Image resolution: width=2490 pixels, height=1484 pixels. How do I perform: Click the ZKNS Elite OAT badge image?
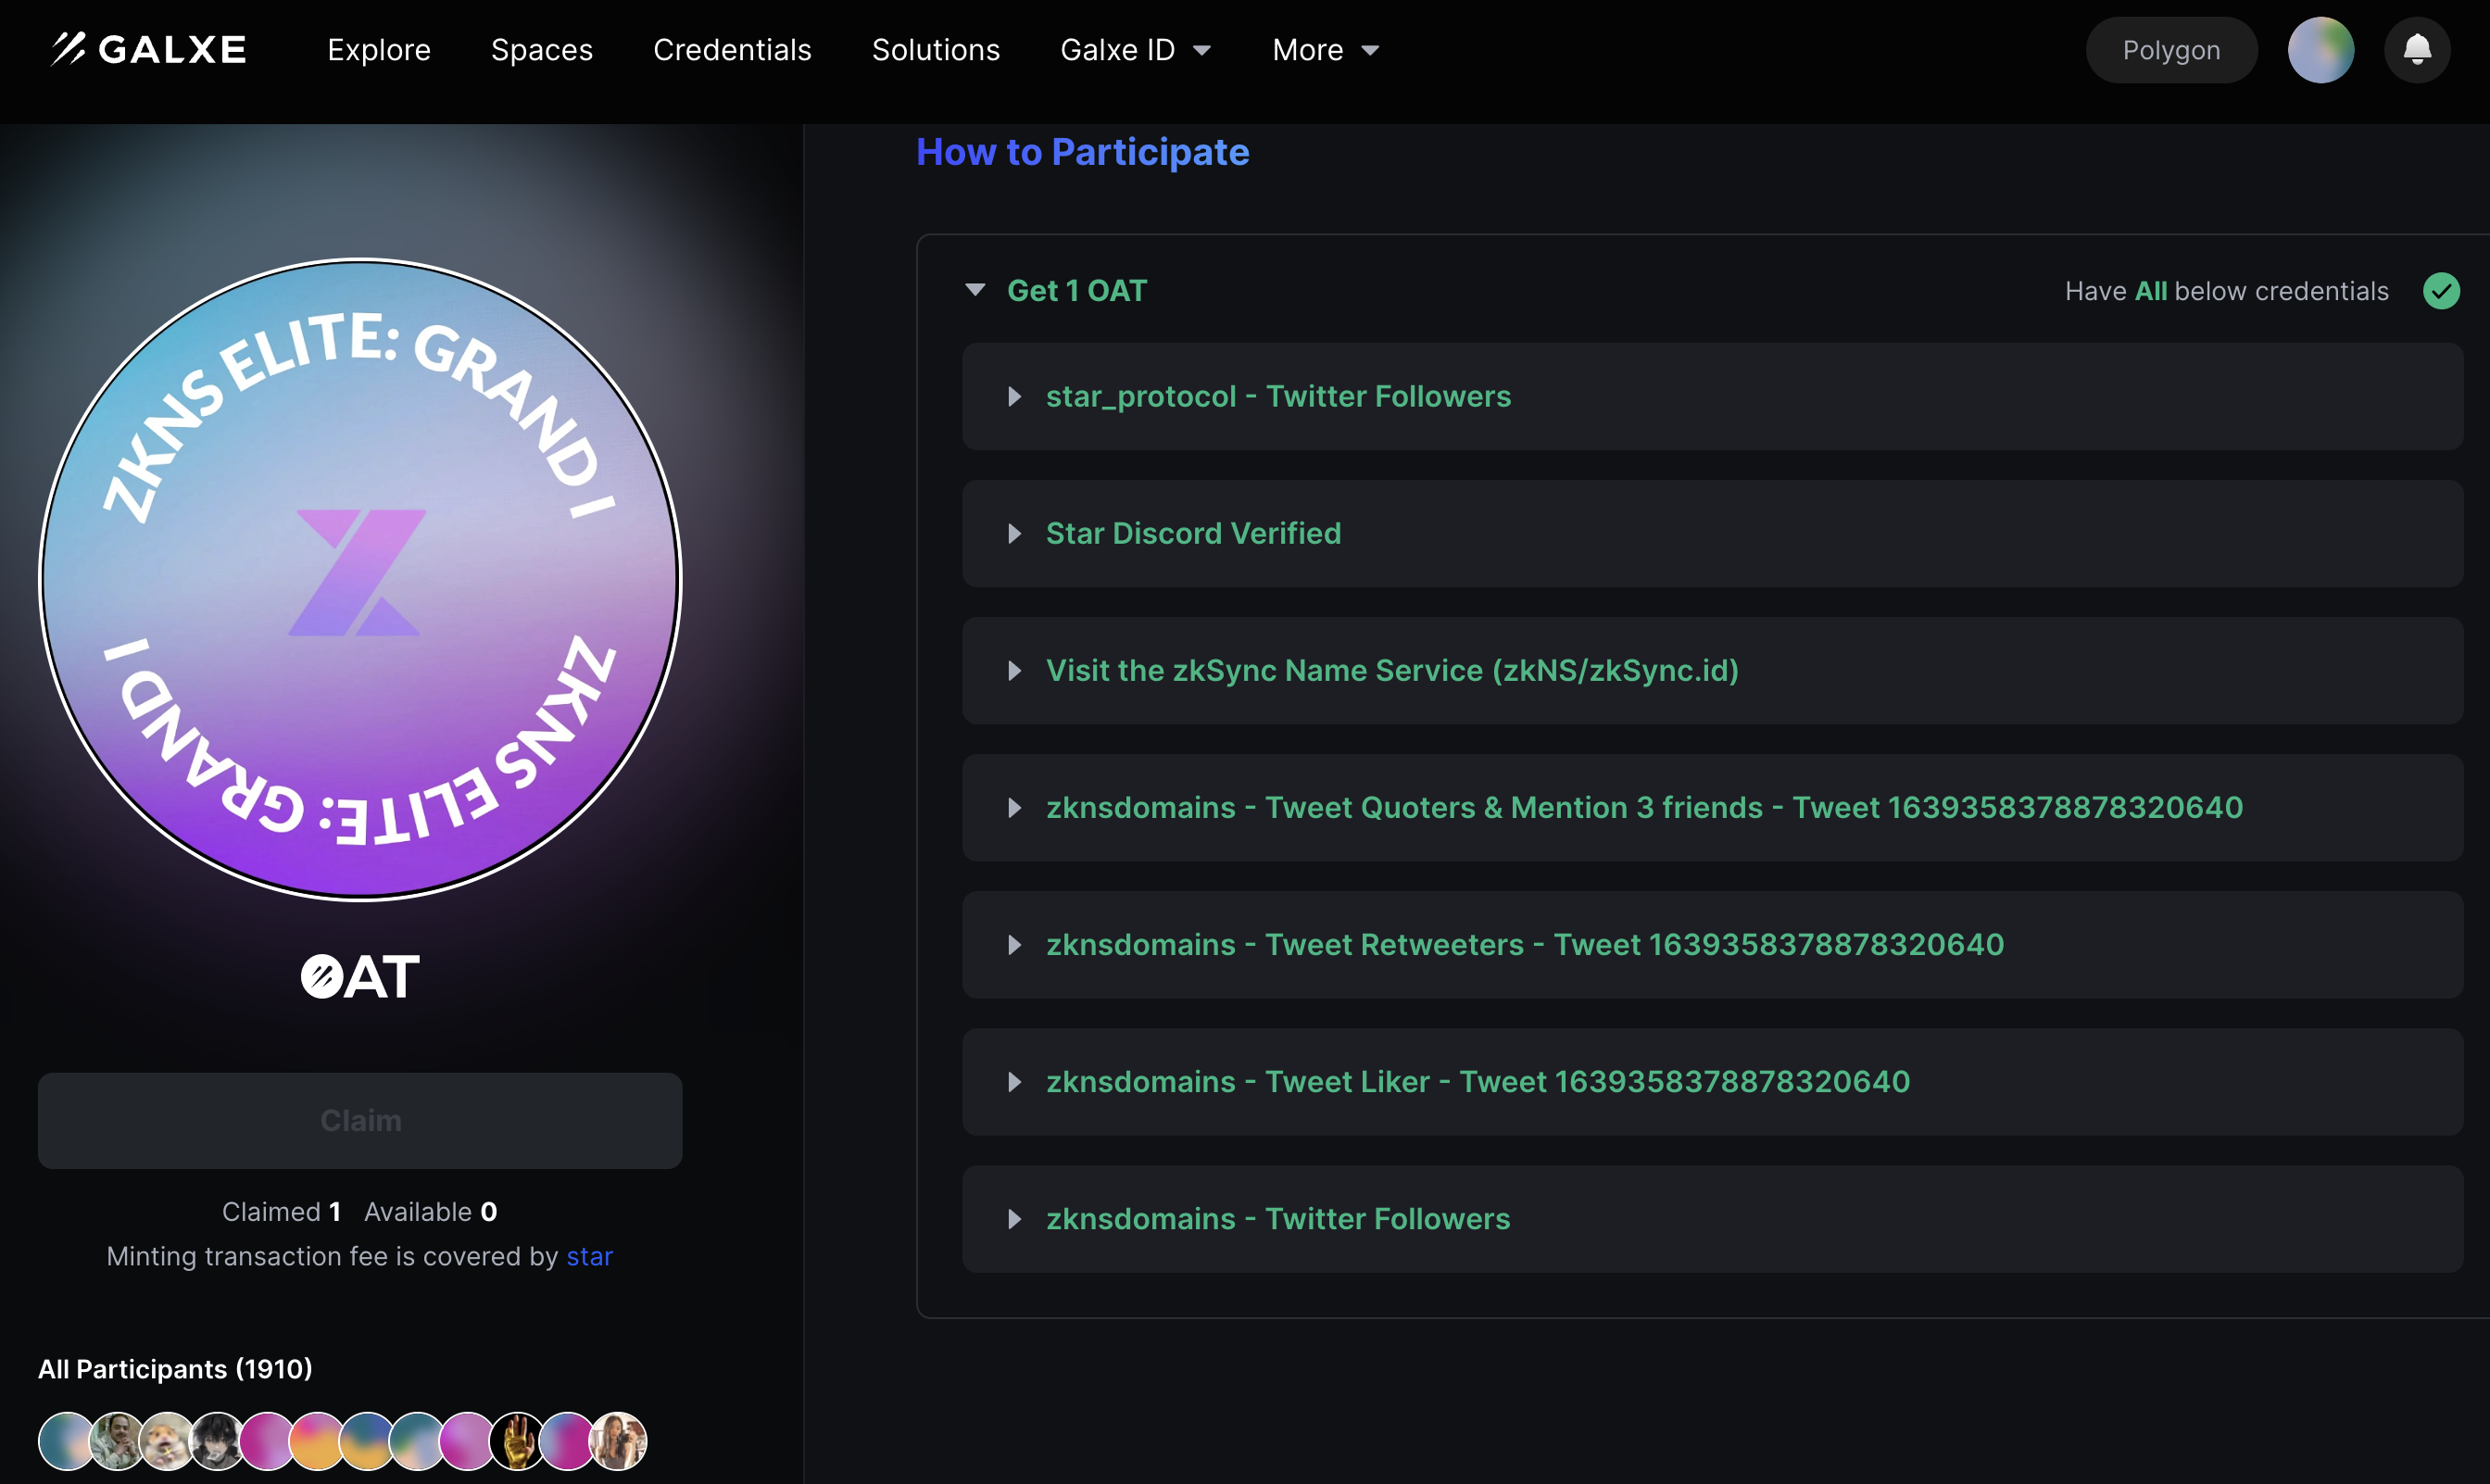[x=360, y=580]
